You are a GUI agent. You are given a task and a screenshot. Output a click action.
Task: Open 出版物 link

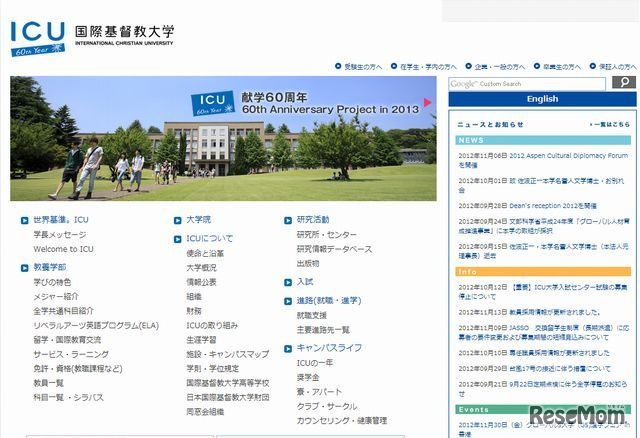(x=308, y=264)
